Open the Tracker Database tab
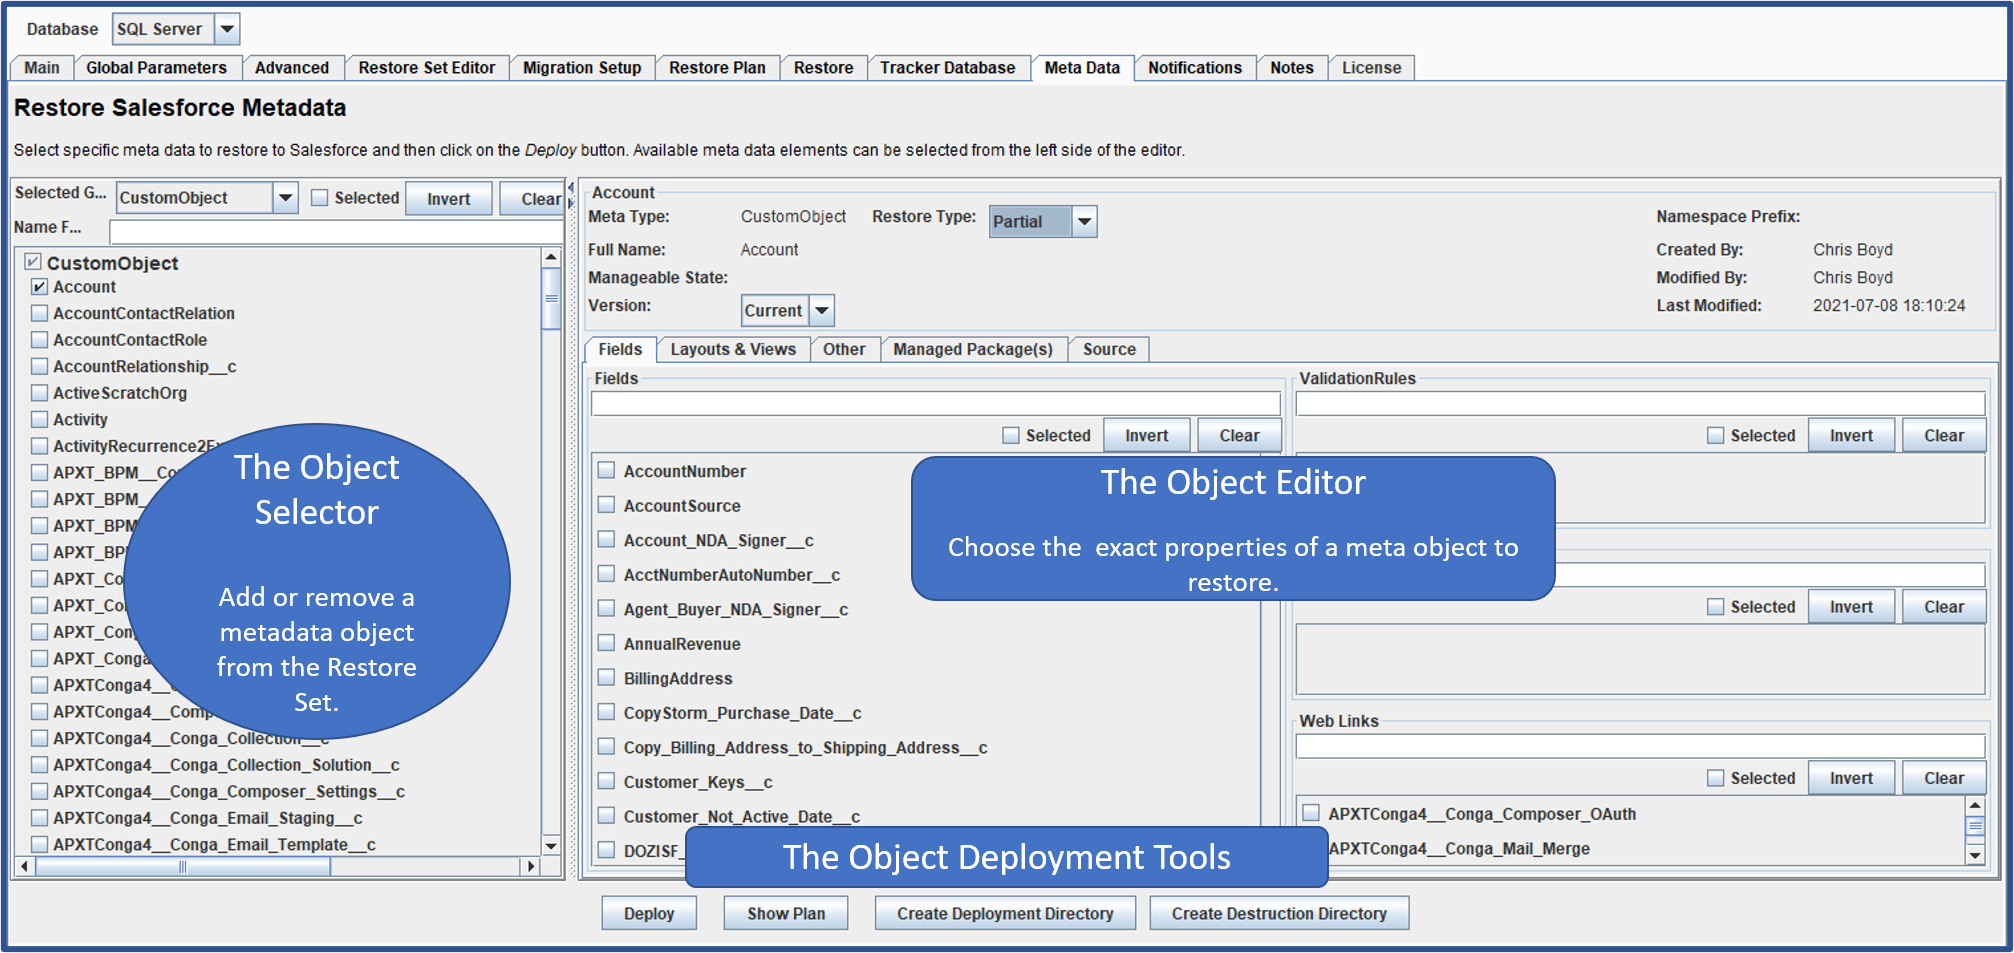This screenshot has width=2014, height=953. (x=948, y=68)
